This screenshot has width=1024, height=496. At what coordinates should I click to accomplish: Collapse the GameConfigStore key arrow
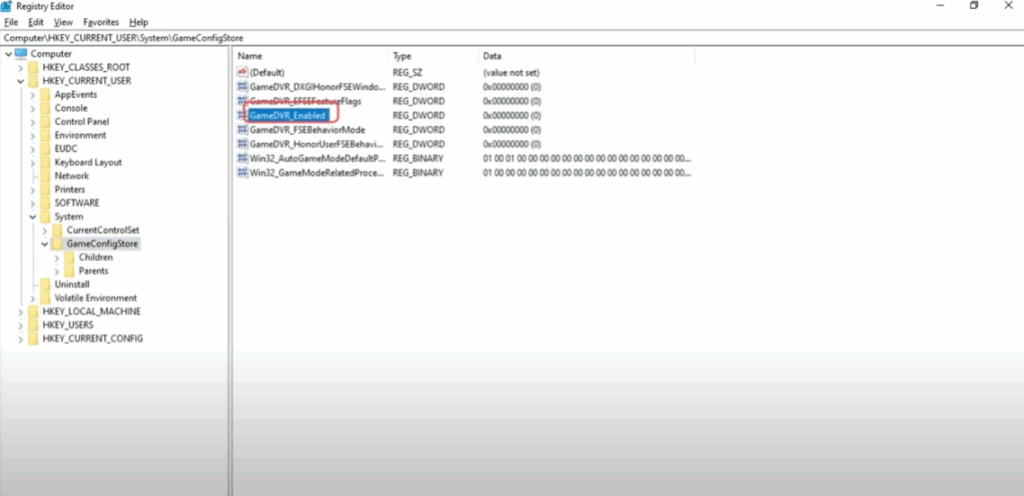coord(45,244)
